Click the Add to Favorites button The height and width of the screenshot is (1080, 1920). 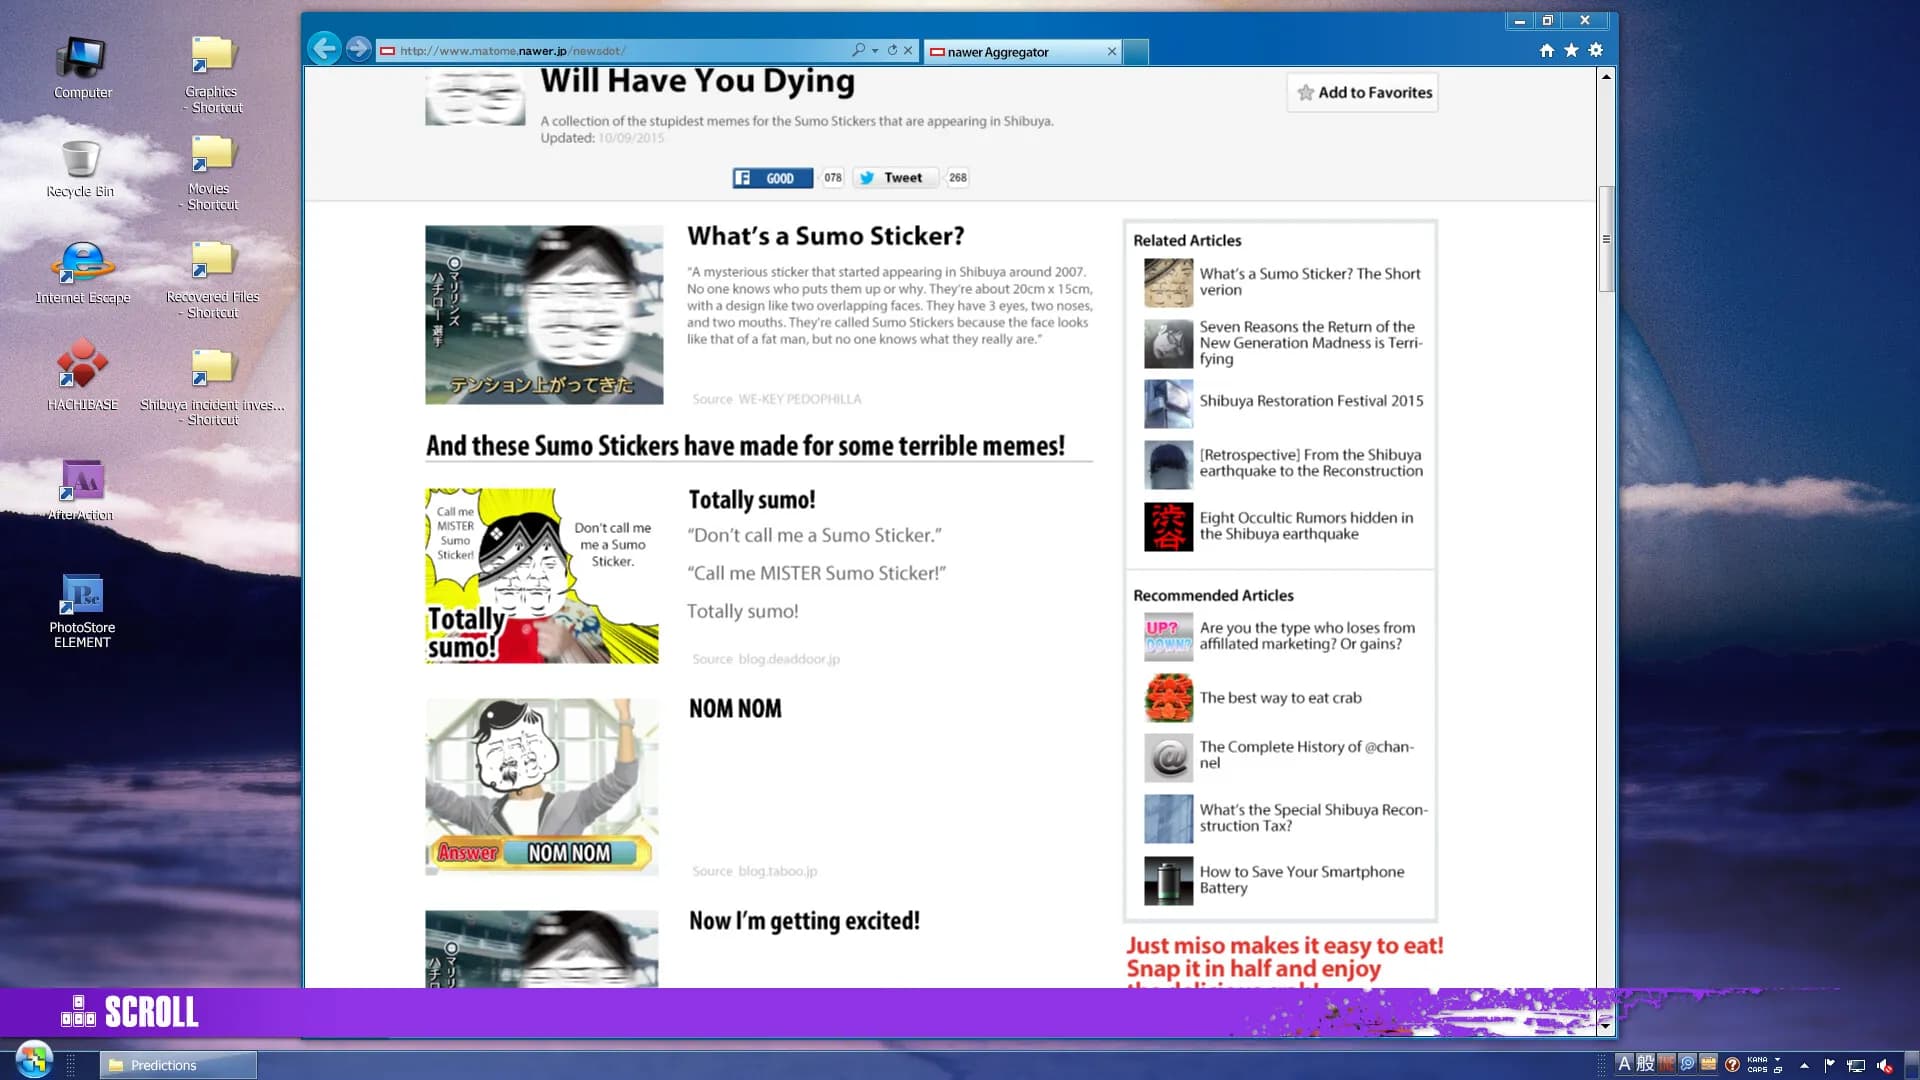(1362, 92)
